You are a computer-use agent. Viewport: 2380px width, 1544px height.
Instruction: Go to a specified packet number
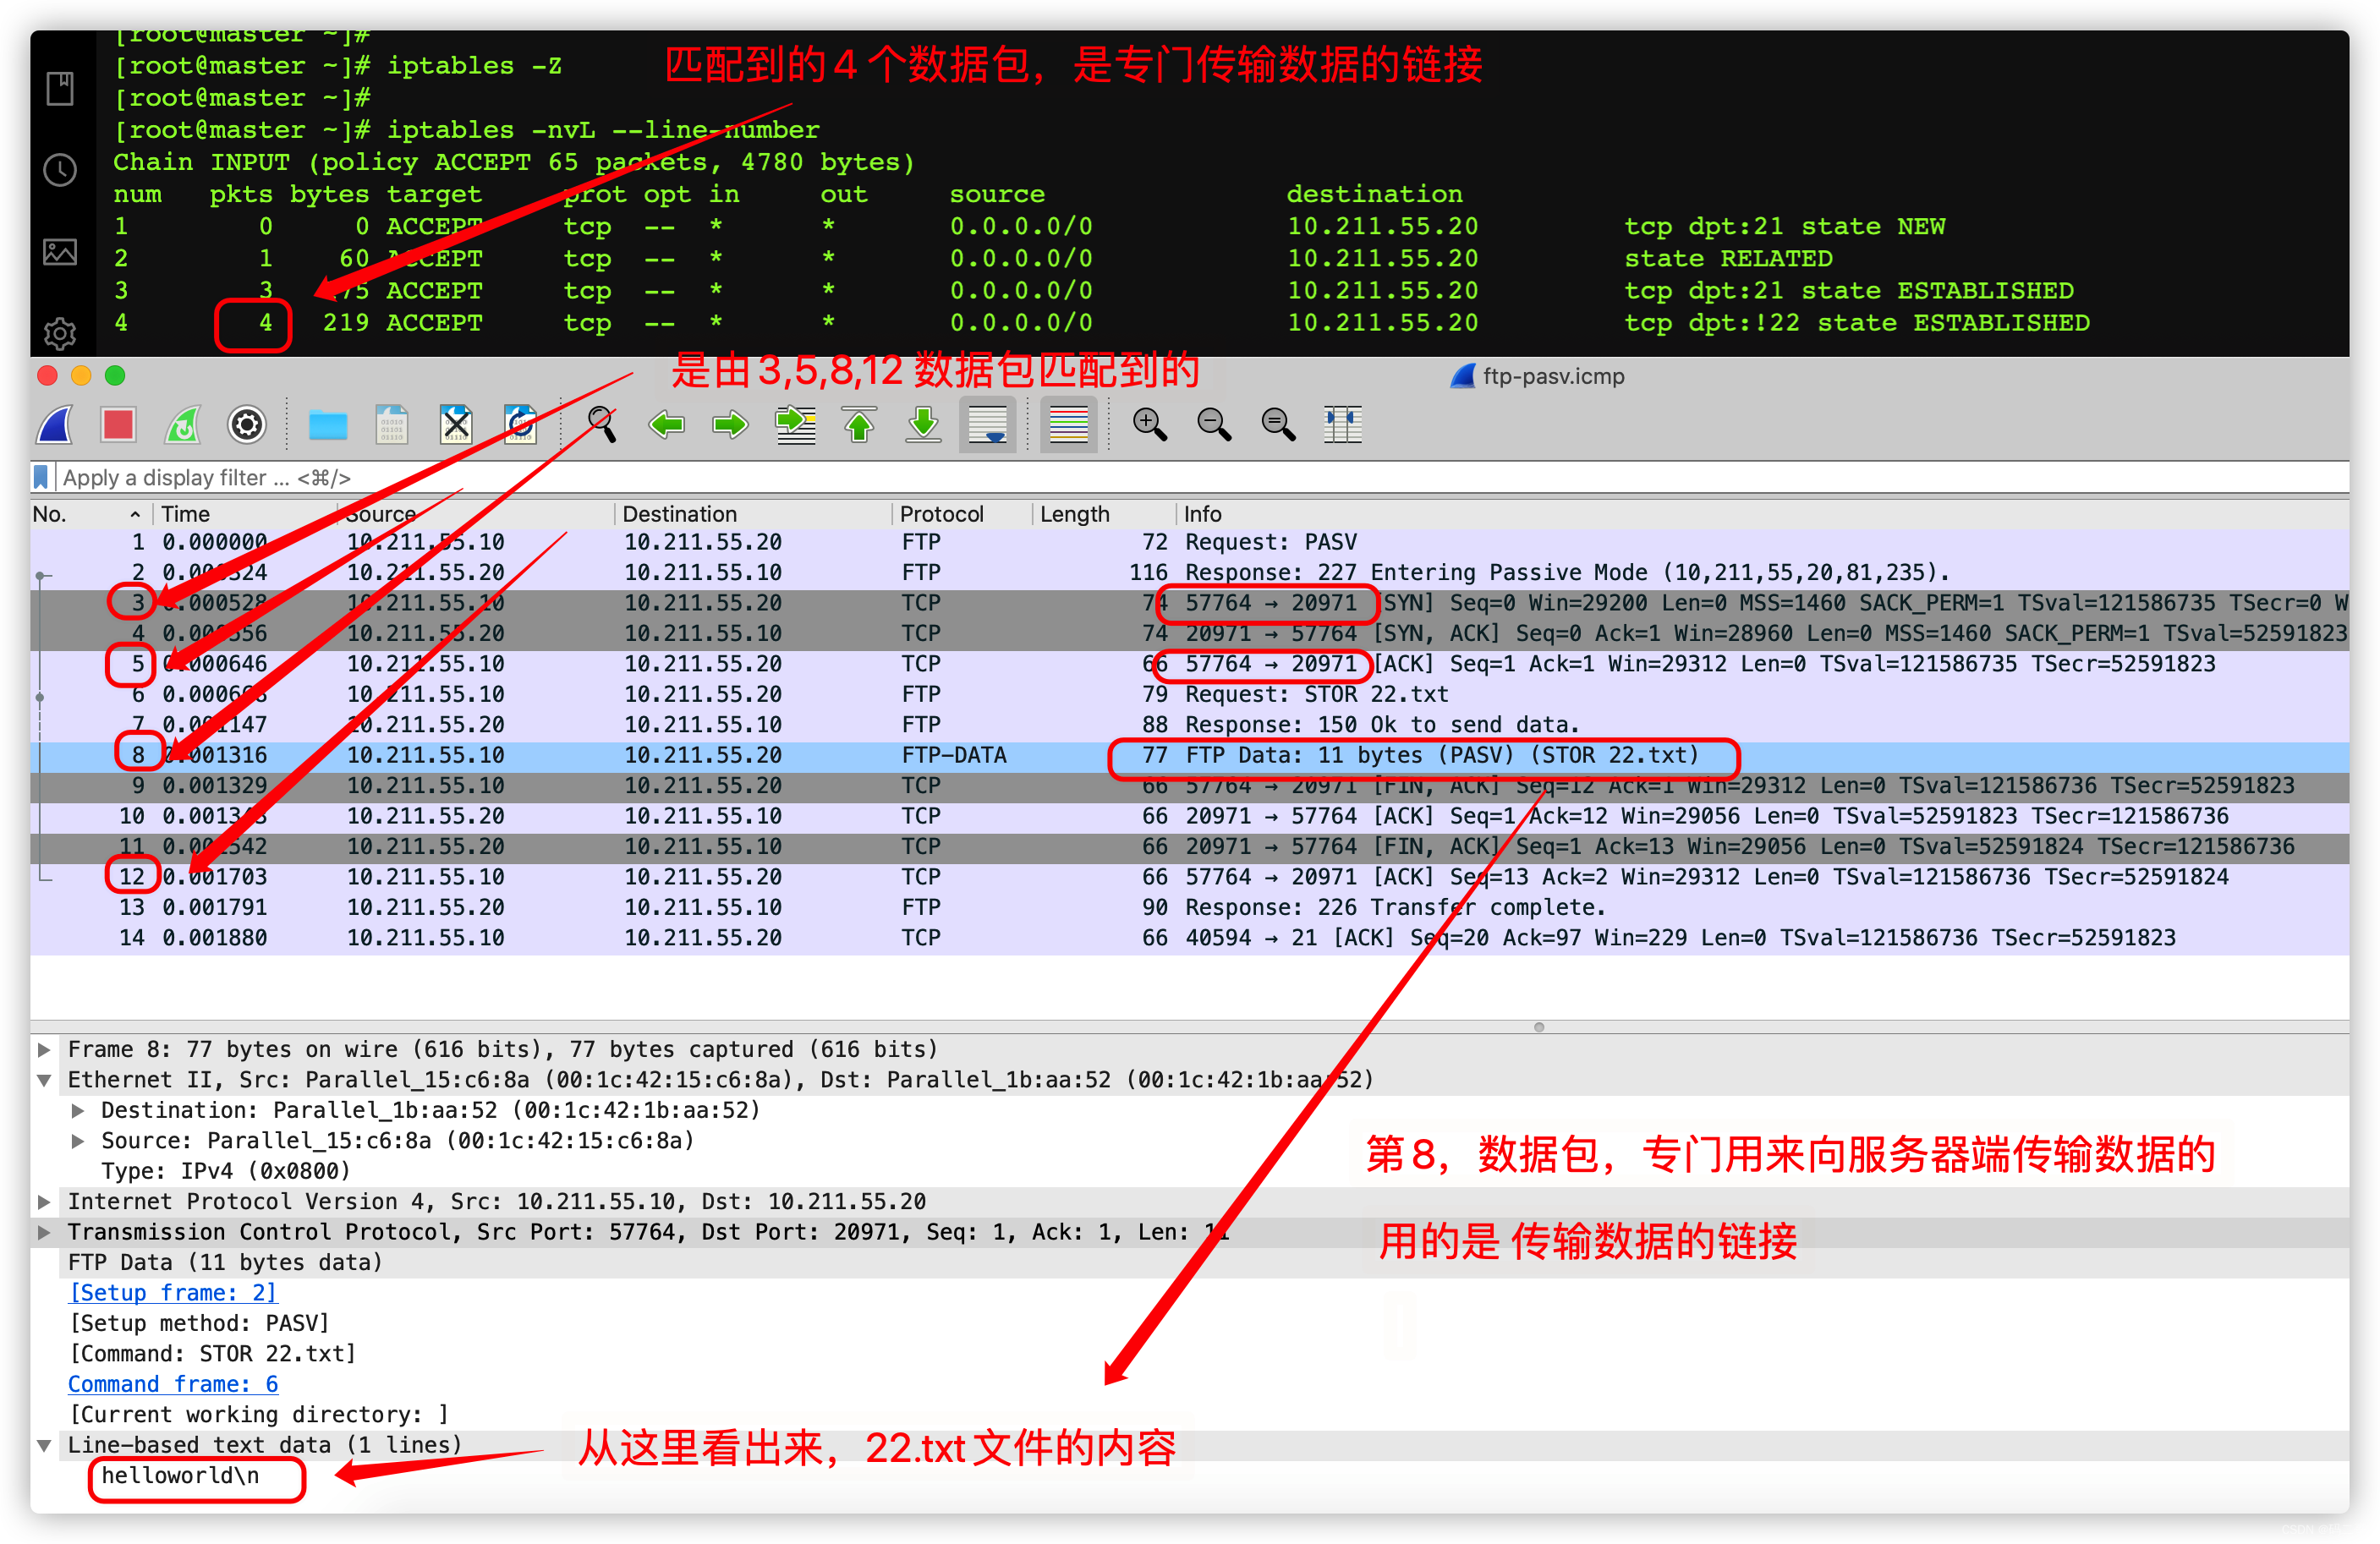[x=795, y=425]
